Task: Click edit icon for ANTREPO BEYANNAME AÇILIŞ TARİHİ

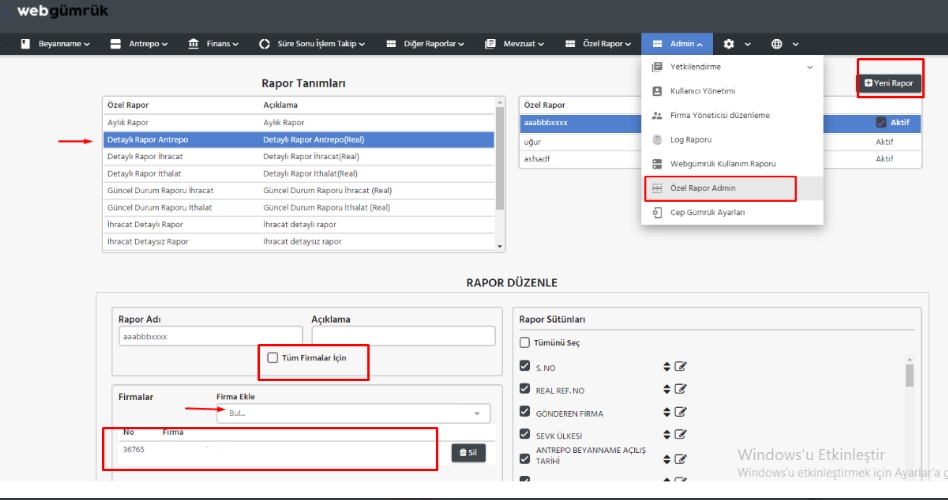Action: coord(681,459)
